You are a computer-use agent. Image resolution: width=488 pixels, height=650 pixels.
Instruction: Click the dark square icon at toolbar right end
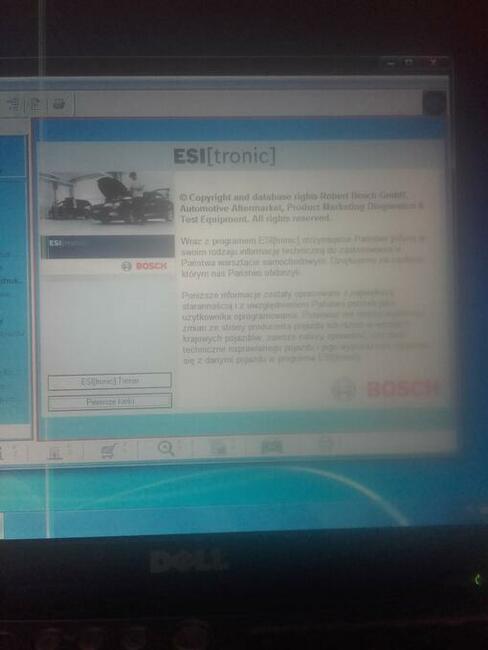[x=435, y=102]
